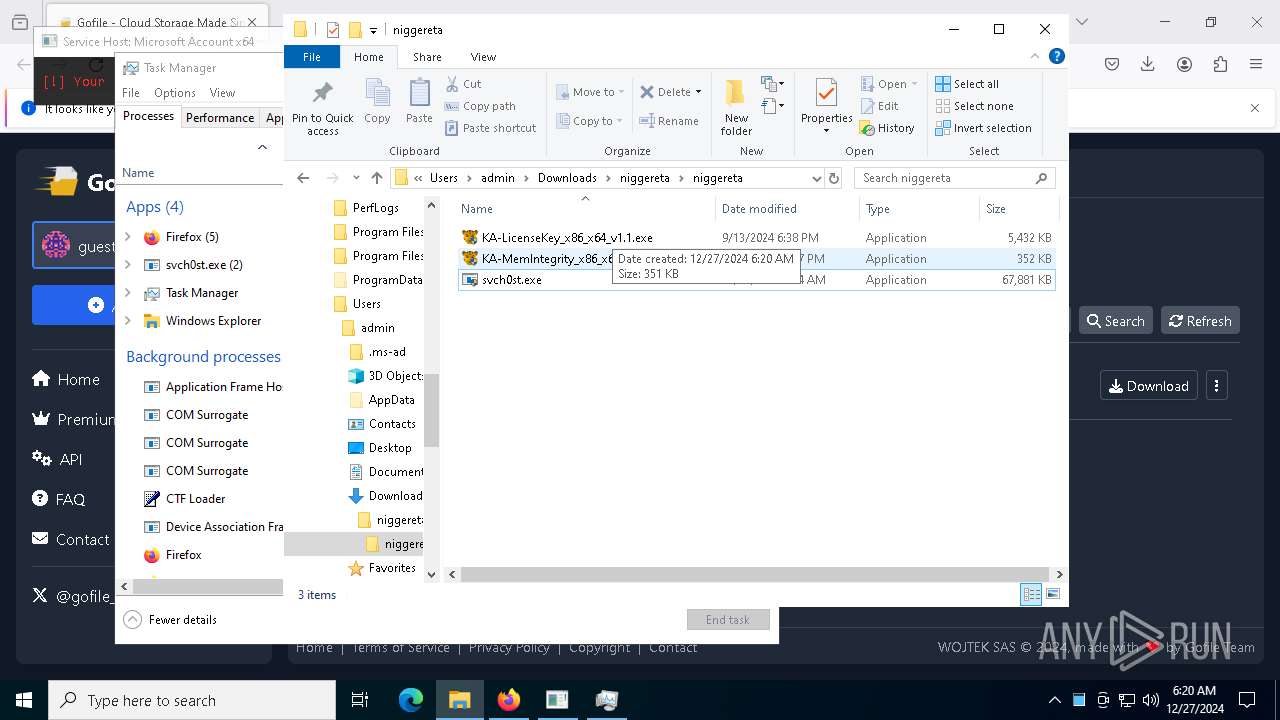The image size is (1280, 720).
Task: Expand address bar history dropdown
Action: [816, 178]
